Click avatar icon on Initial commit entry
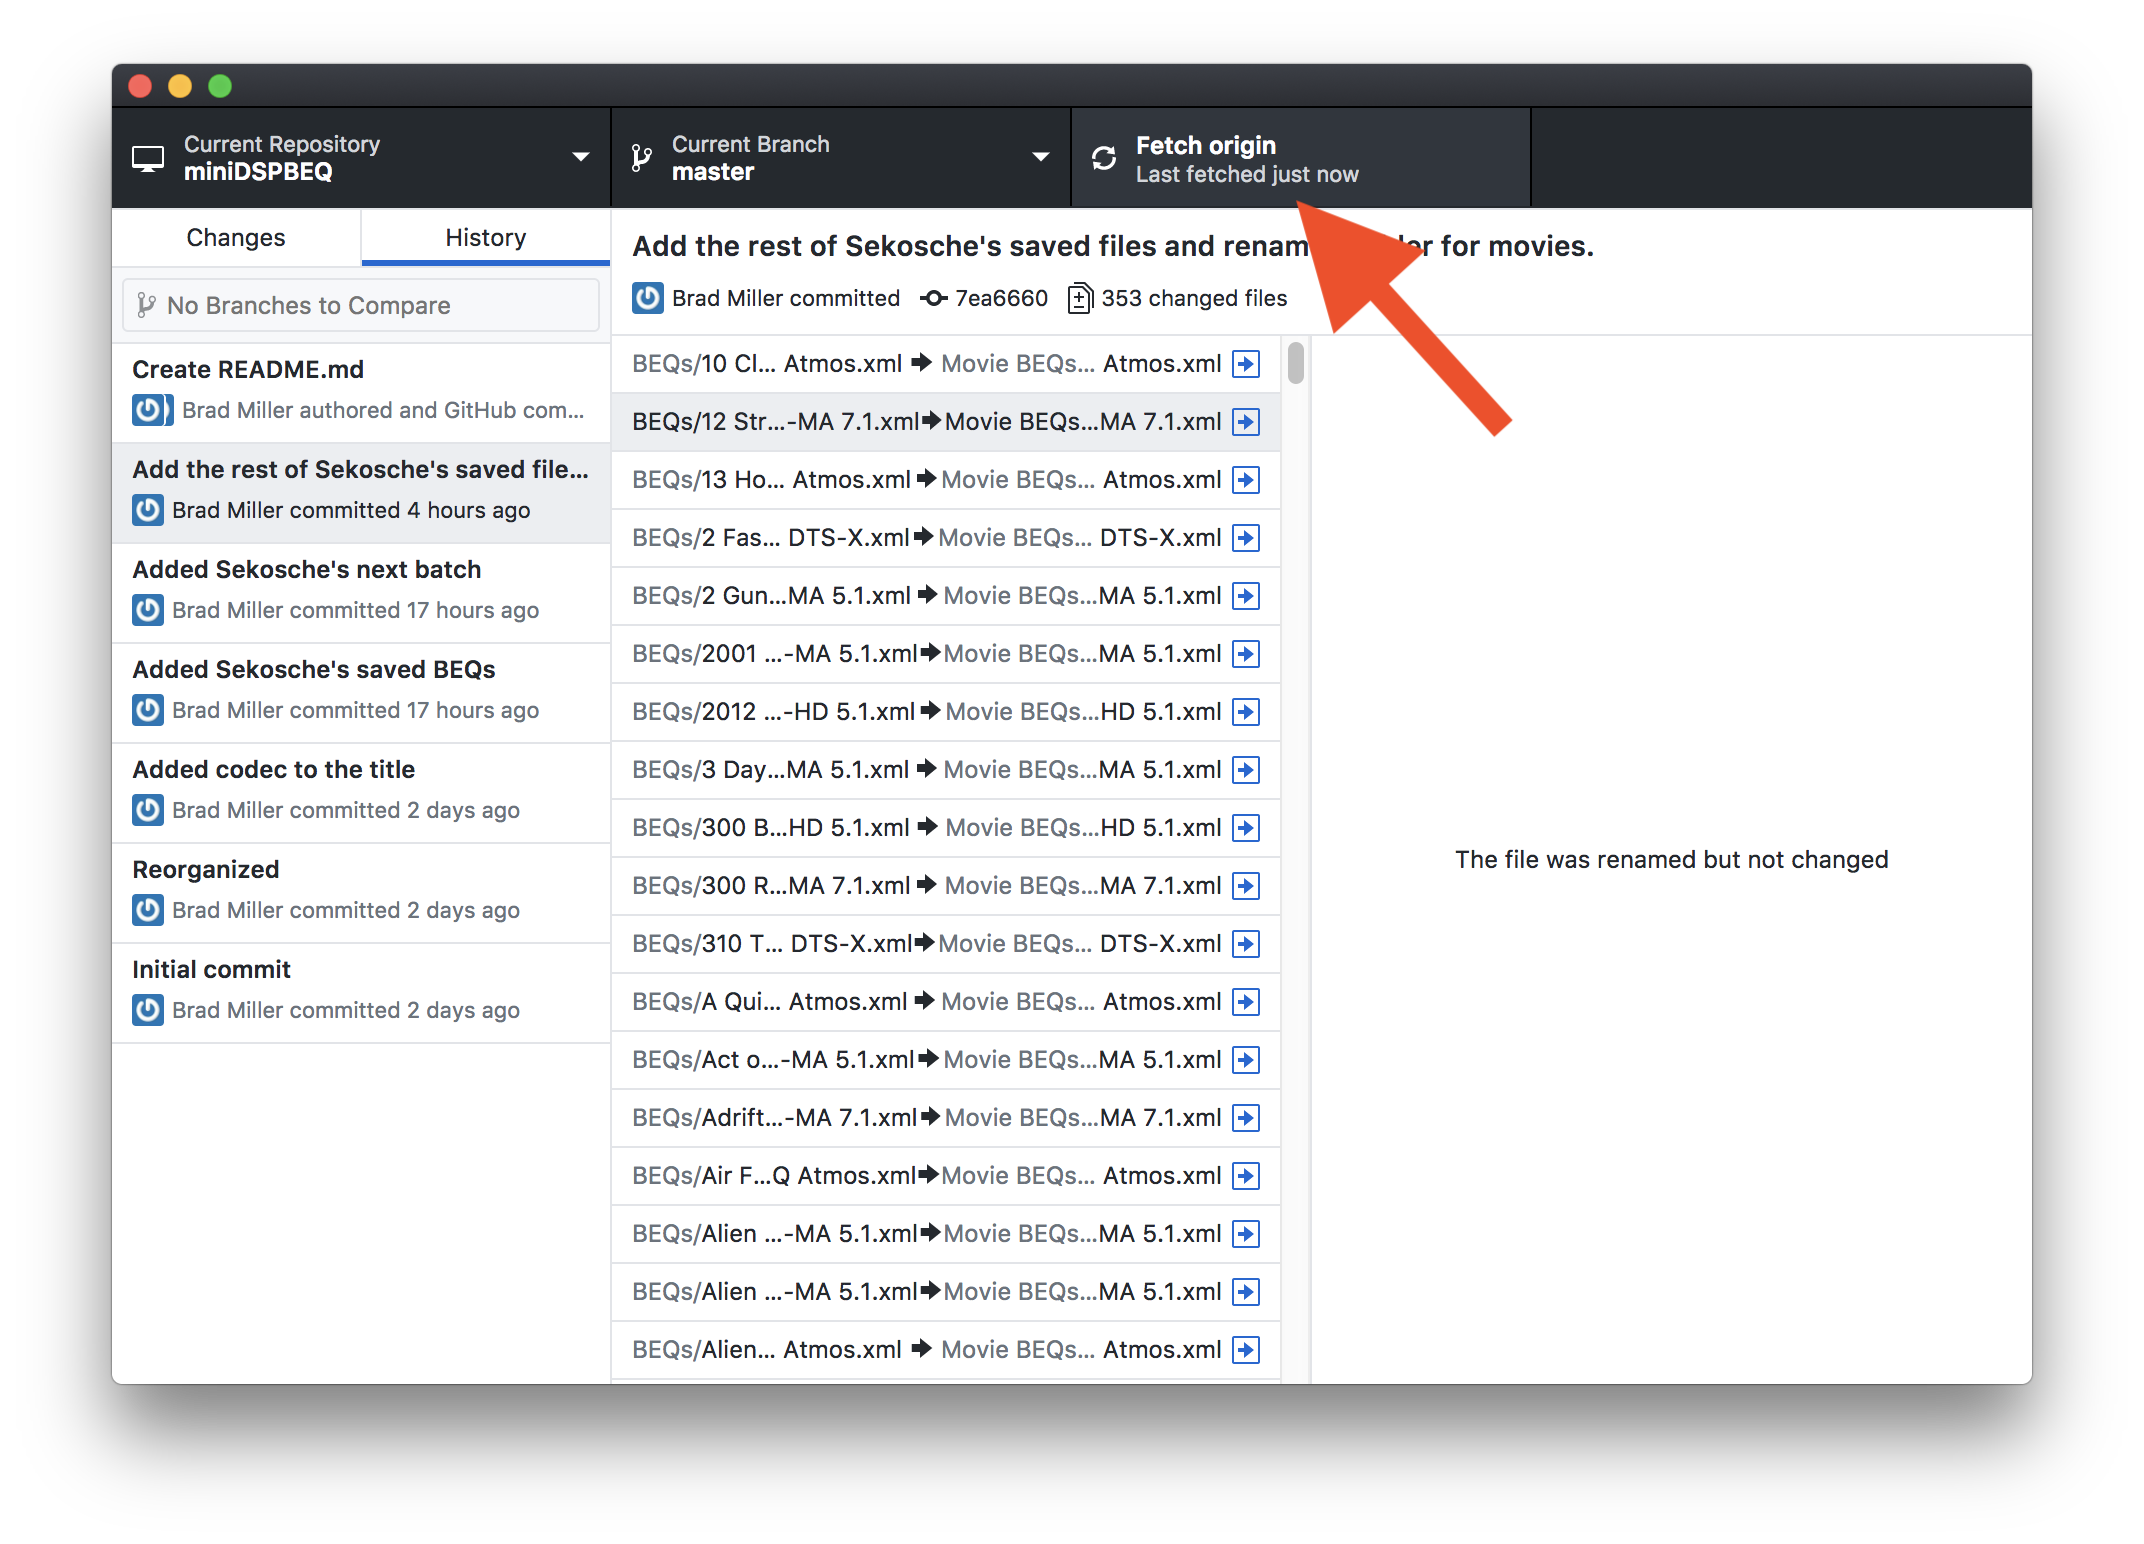The height and width of the screenshot is (1544, 2144). [x=148, y=1010]
